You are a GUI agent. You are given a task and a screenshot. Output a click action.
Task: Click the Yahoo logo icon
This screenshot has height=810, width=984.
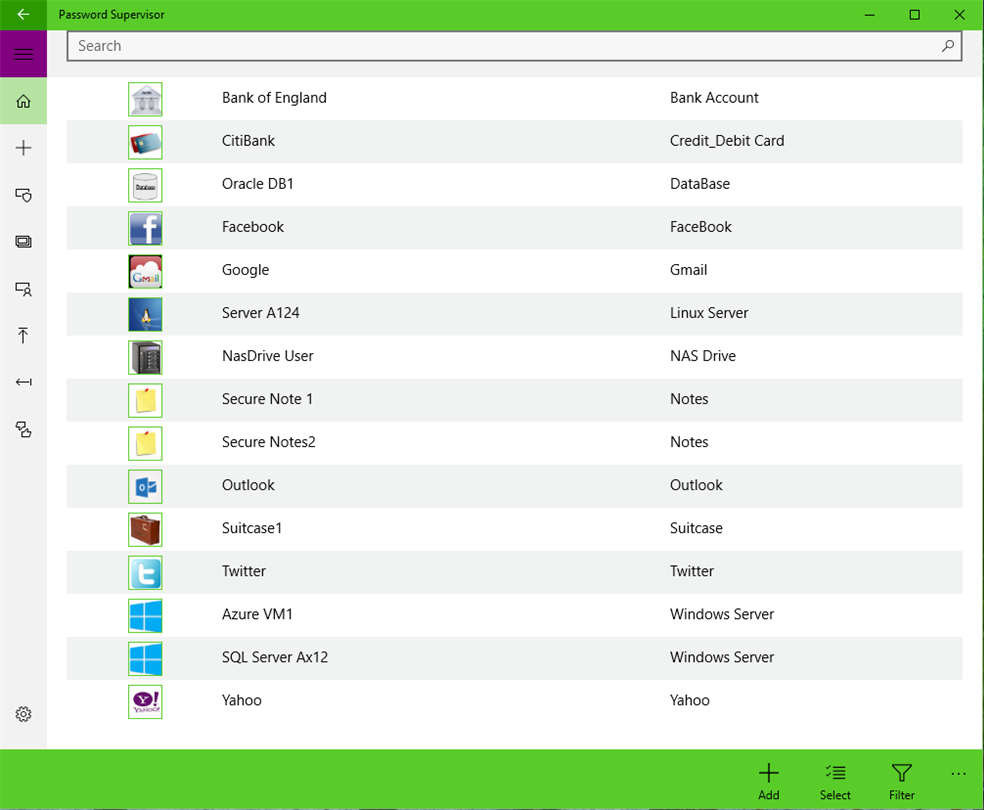(145, 702)
